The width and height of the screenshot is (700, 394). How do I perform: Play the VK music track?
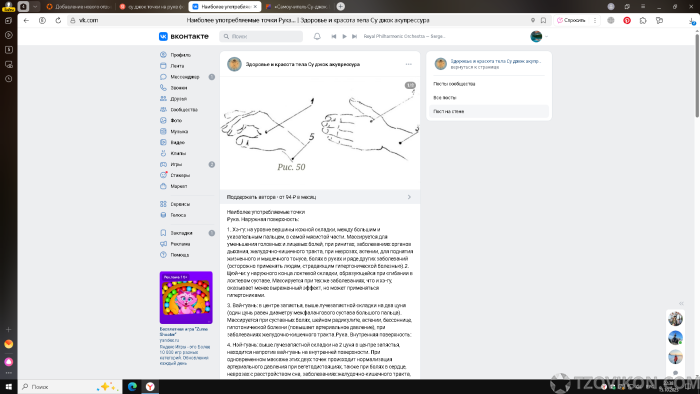(344, 36)
